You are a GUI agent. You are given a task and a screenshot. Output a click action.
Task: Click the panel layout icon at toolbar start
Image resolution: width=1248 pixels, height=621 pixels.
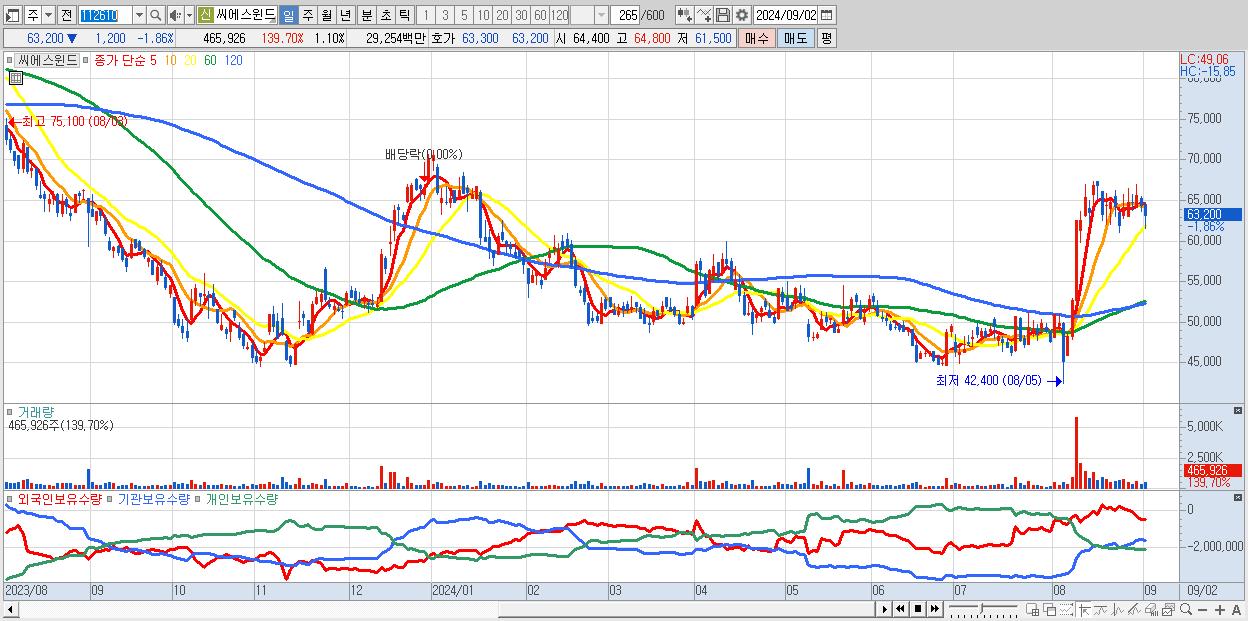pos(13,15)
